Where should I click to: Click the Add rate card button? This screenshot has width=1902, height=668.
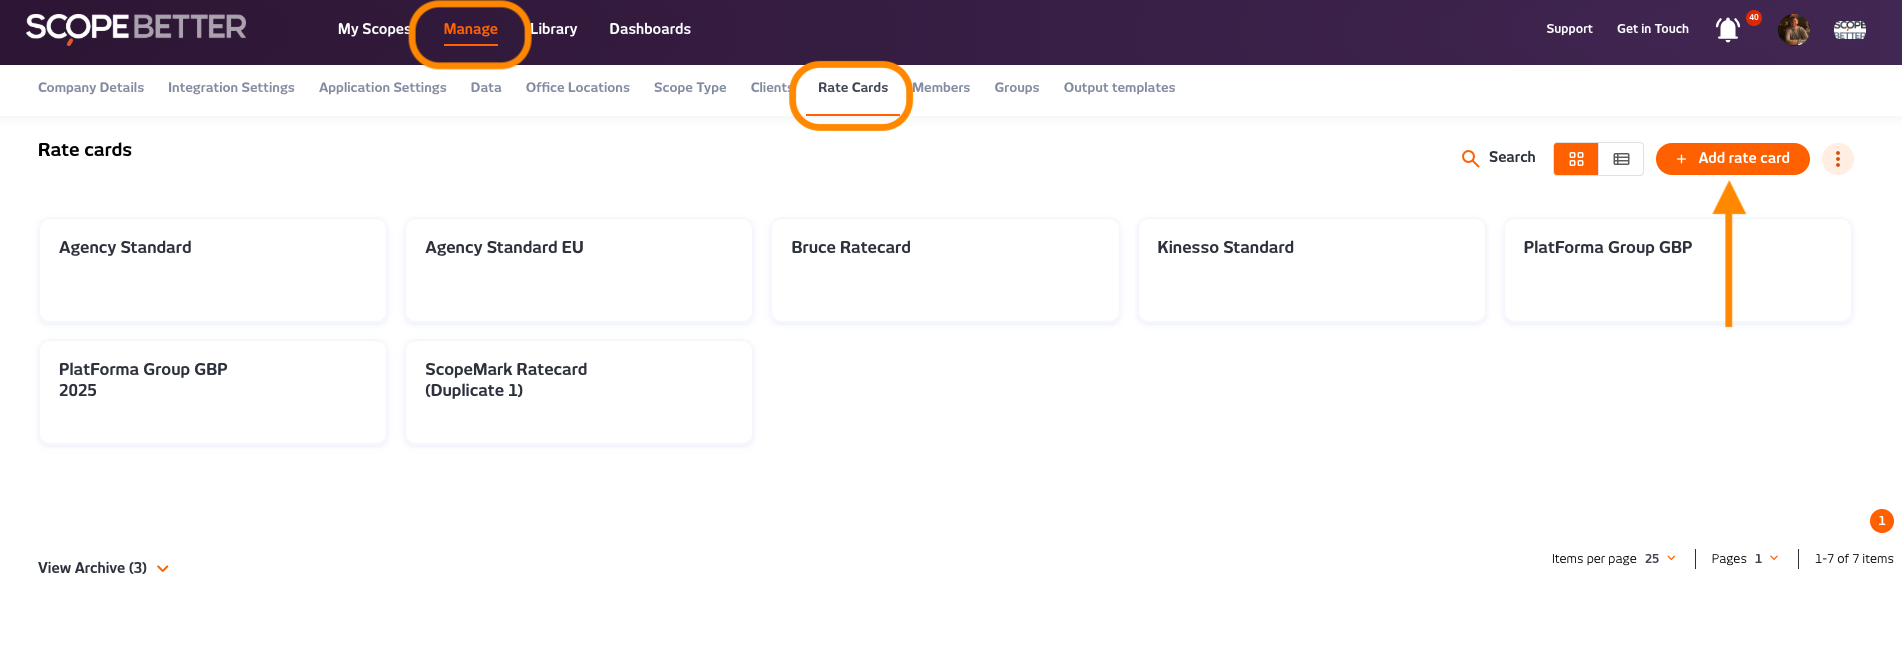point(1732,159)
